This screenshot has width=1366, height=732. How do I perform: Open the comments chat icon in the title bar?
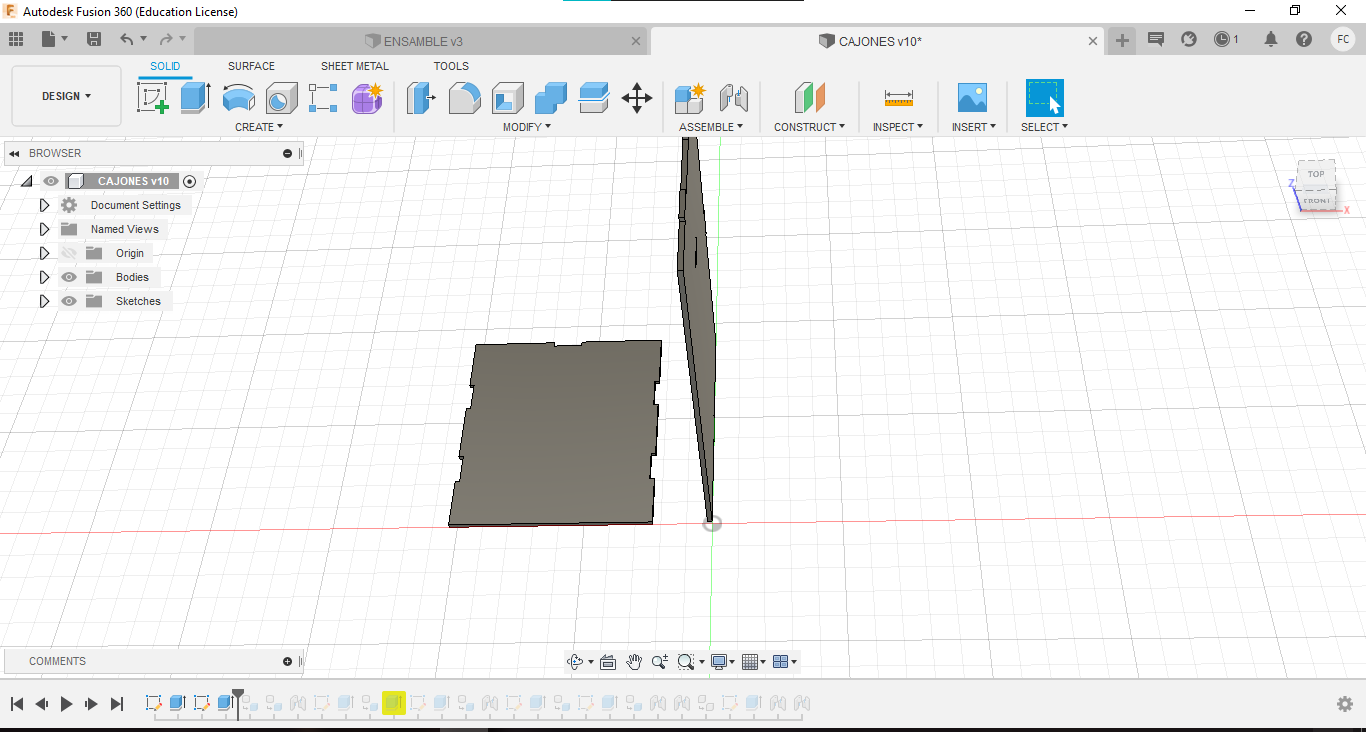pyautogui.click(x=1156, y=39)
